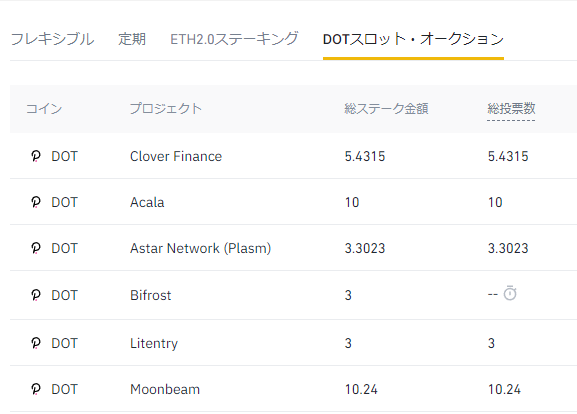Click the timer icon in Bifrost row
Image resolution: width=577 pixels, height=414 pixels.
click(510, 293)
